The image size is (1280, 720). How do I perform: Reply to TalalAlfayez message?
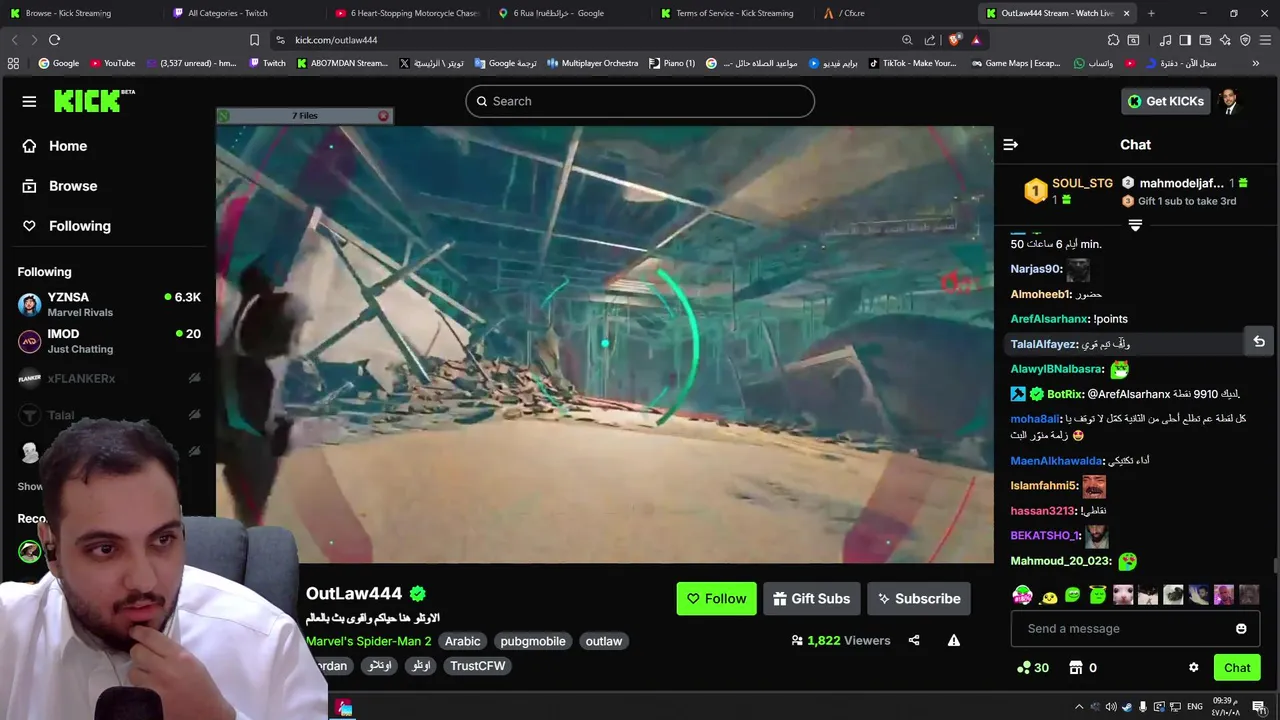tap(1259, 342)
